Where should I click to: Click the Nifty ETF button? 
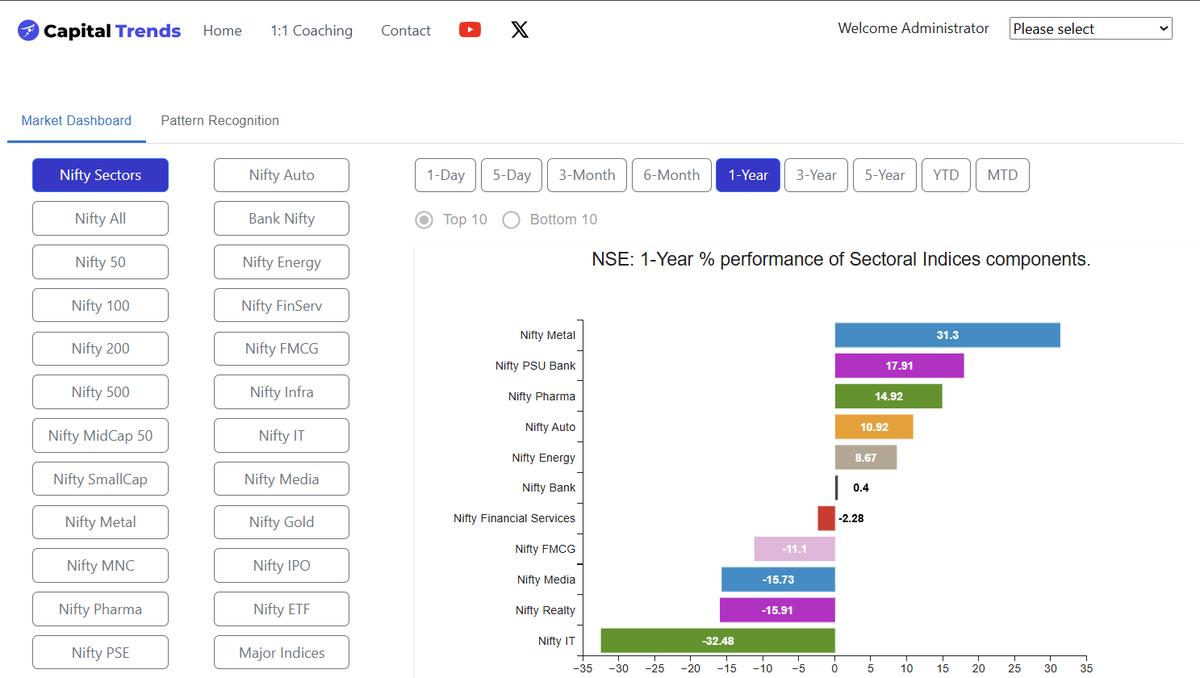coord(282,609)
